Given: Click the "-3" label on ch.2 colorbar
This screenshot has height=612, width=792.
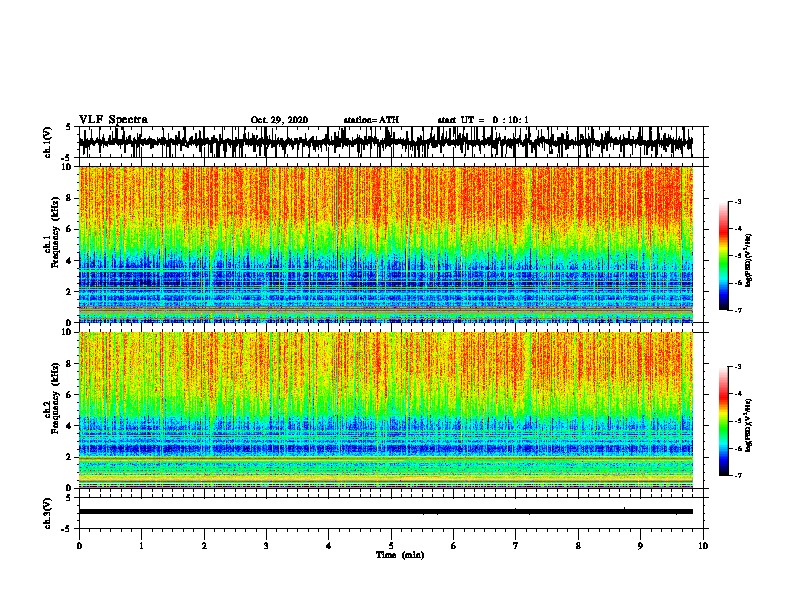Looking at the screenshot, I should (x=737, y=367).
